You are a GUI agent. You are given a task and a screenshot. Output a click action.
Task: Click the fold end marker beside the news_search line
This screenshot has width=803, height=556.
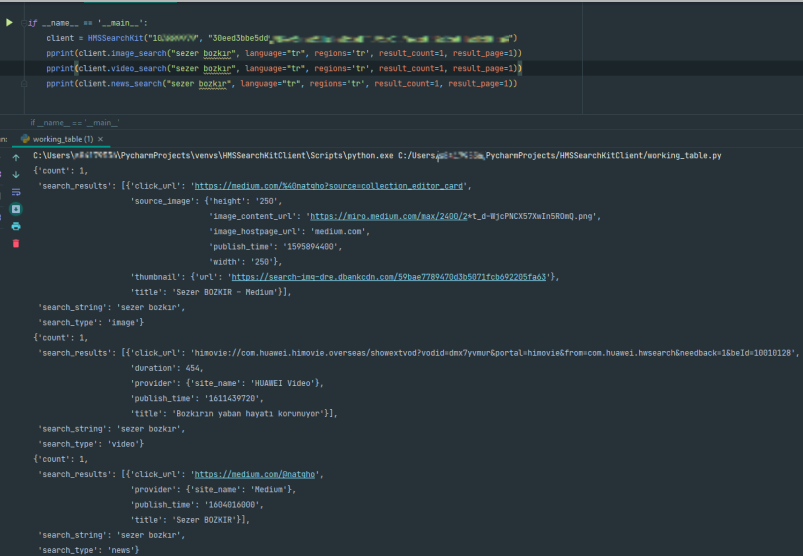tap(24, 83)
